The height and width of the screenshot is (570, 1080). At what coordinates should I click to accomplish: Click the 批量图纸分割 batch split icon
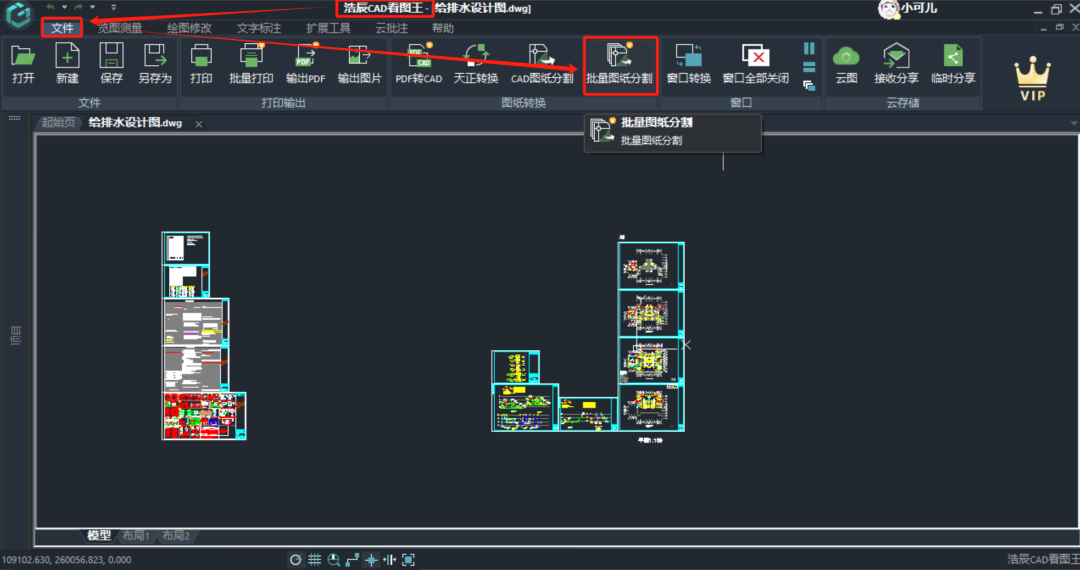(x=619, y=63)
